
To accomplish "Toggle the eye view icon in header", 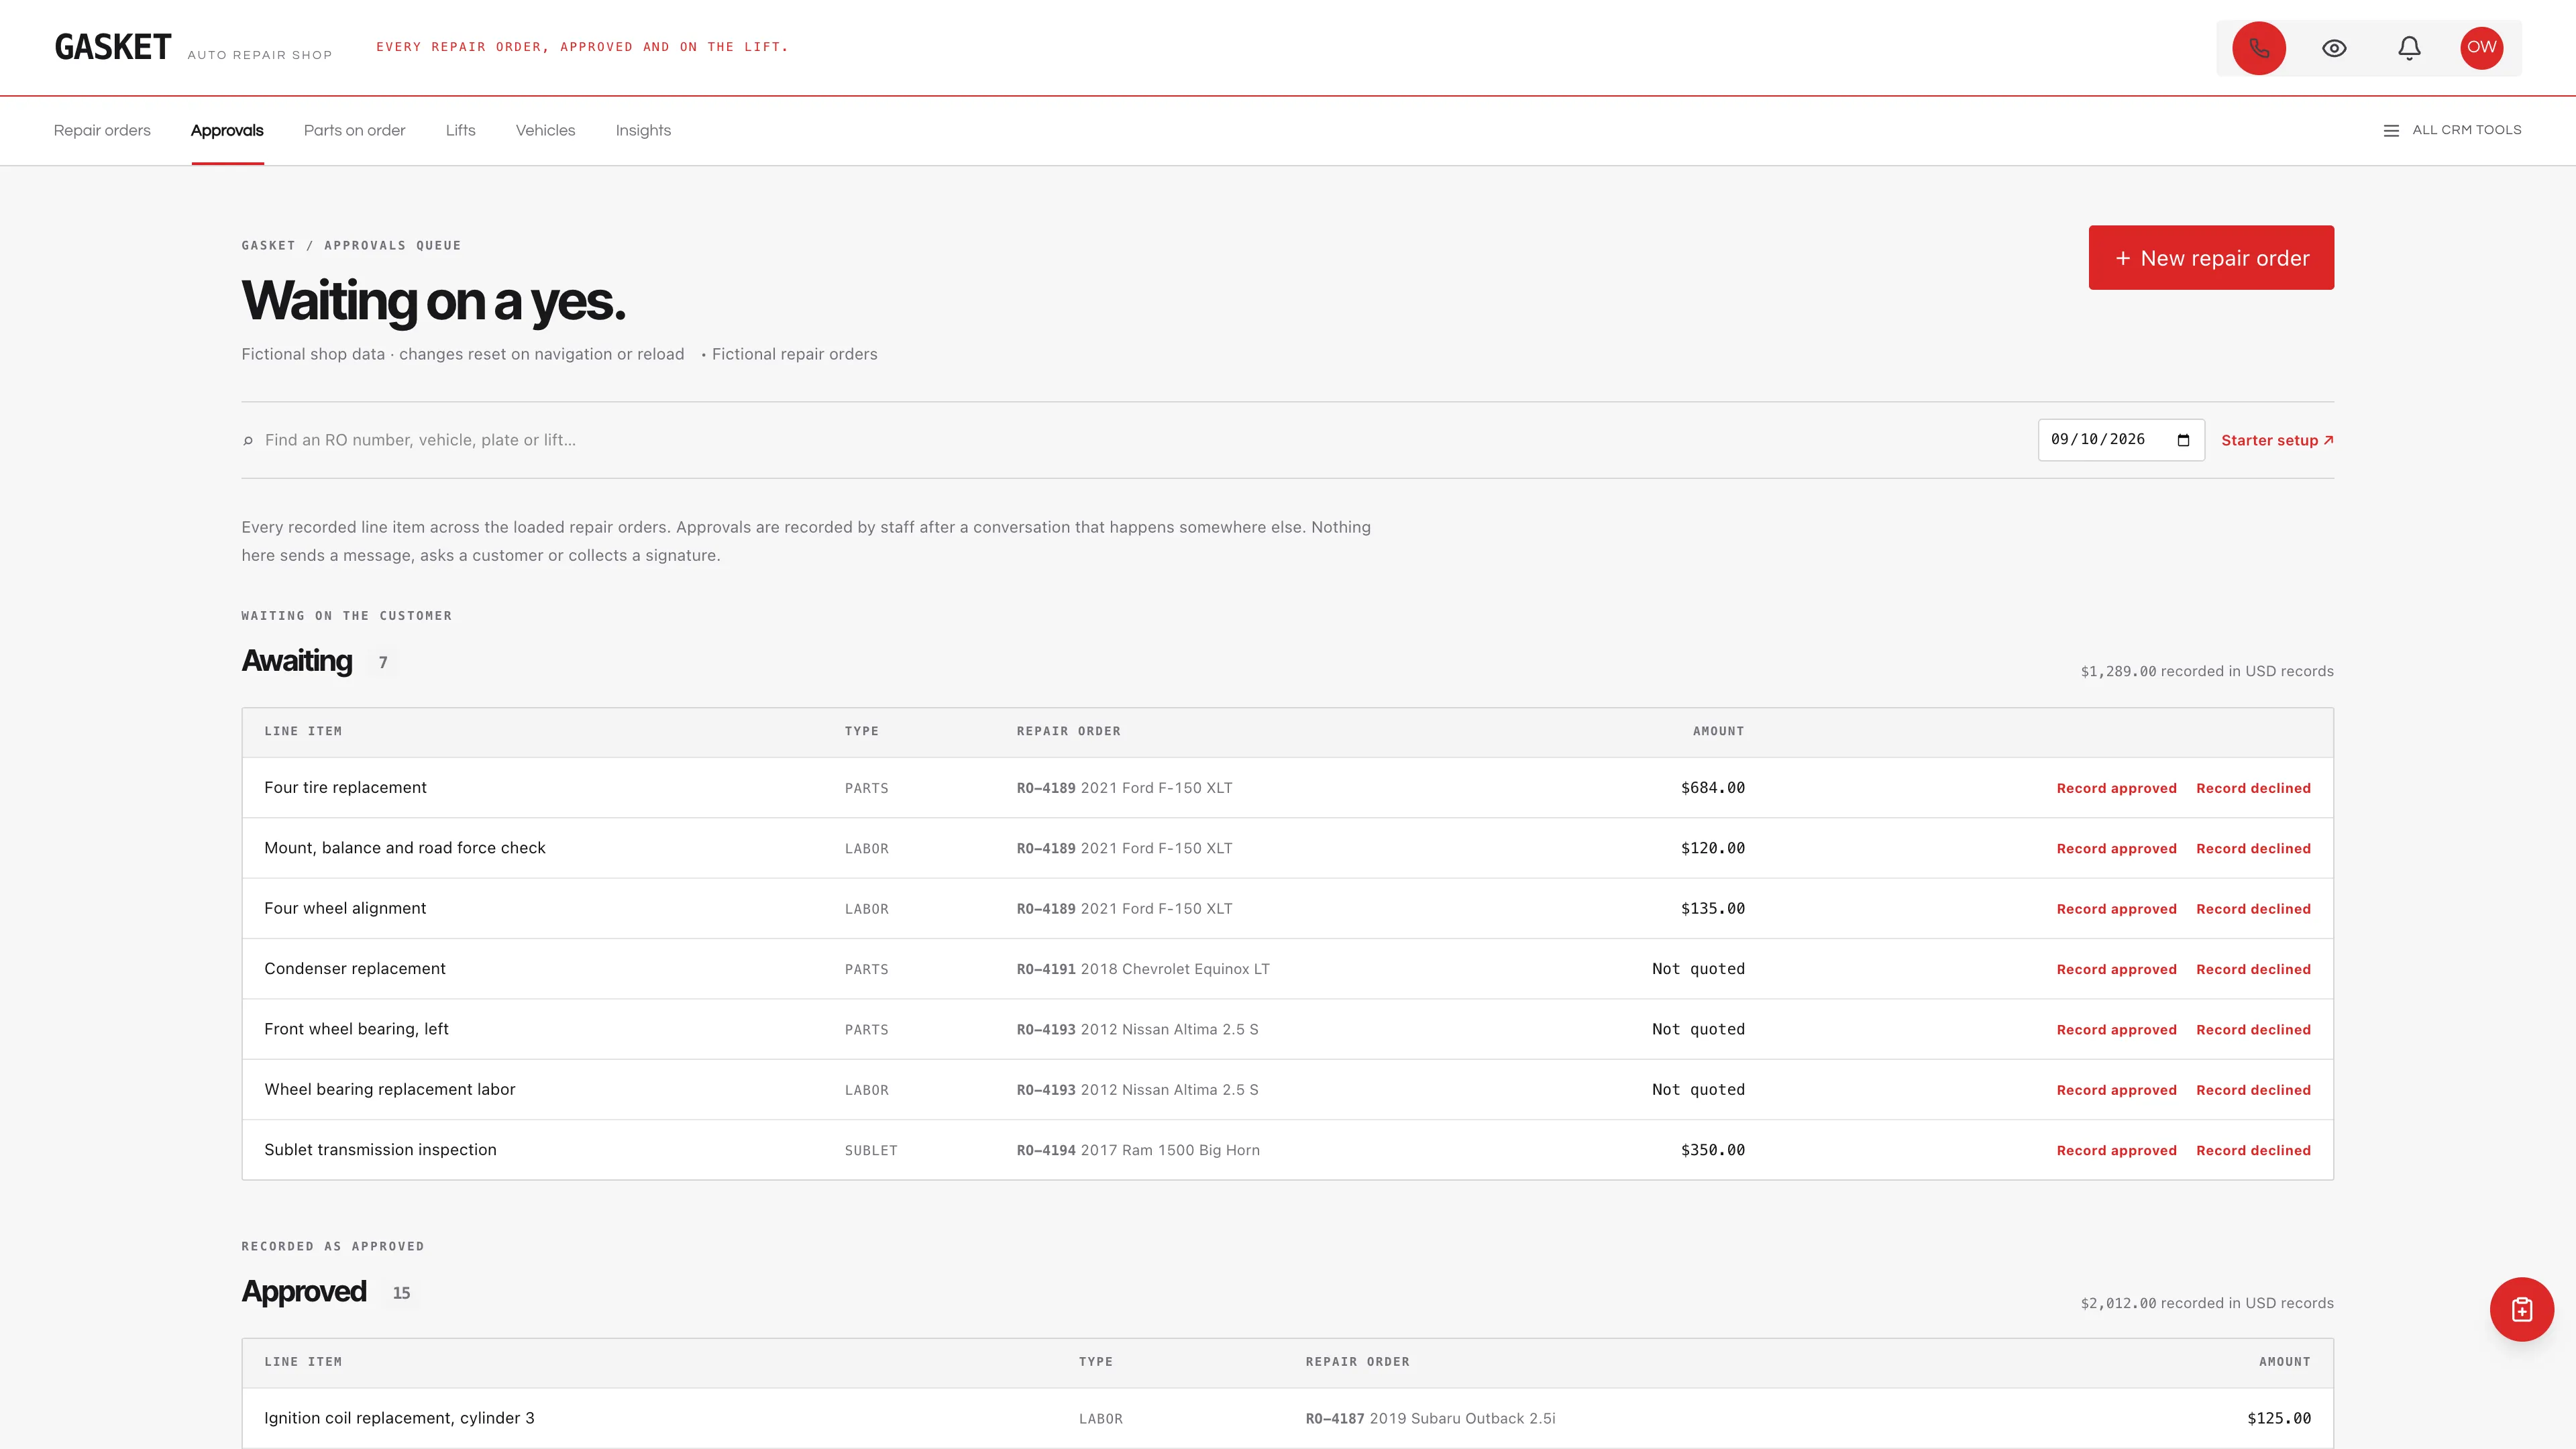I will click(x=2334, y=48).
